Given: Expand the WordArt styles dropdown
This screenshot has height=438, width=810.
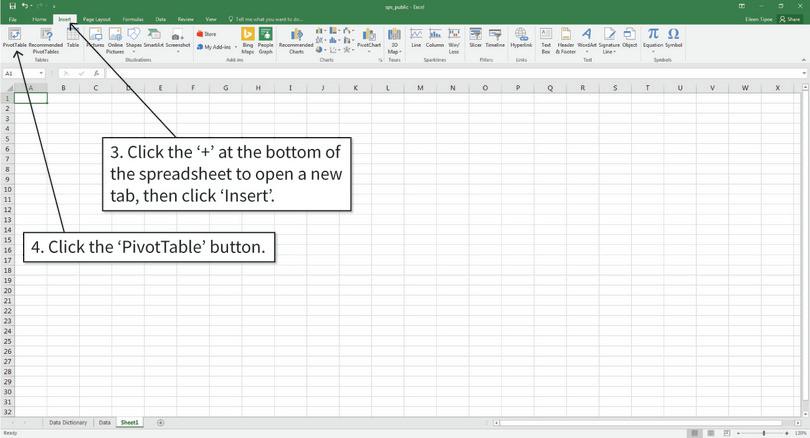Looking at the screenshot, I should point(587,52).
